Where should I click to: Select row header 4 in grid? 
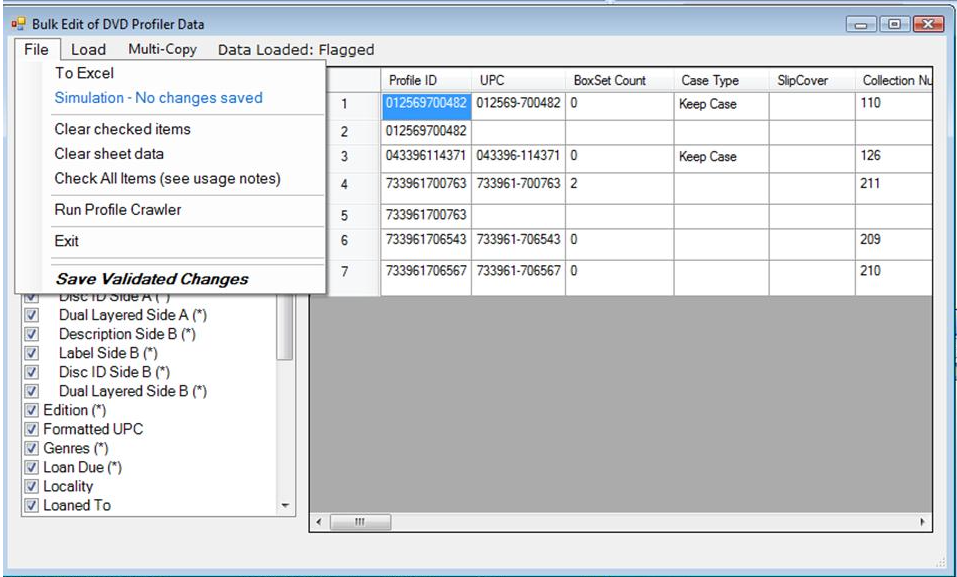point(345,184)
